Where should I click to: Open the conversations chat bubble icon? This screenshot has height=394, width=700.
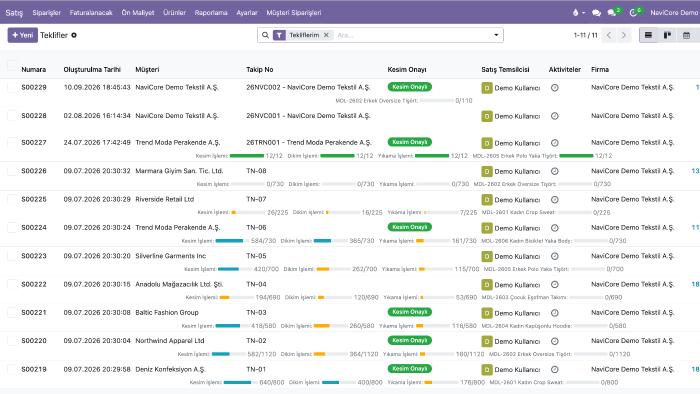(x=596, y=12)
